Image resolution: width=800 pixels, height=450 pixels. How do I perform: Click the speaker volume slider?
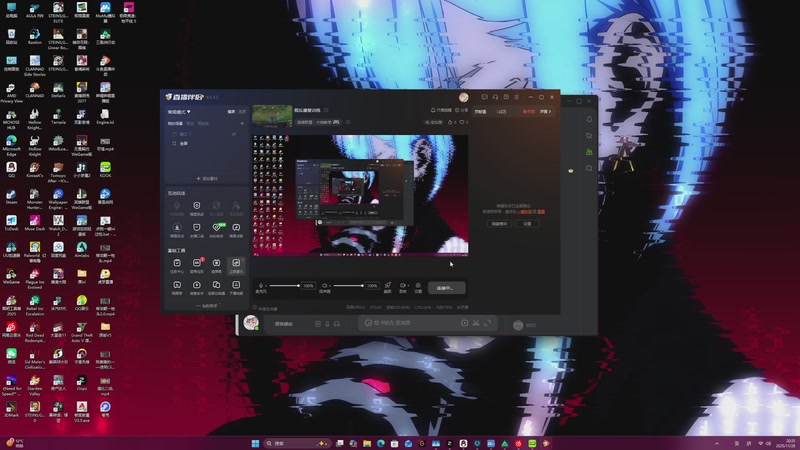pyautogui.click(x=348, y=286)
